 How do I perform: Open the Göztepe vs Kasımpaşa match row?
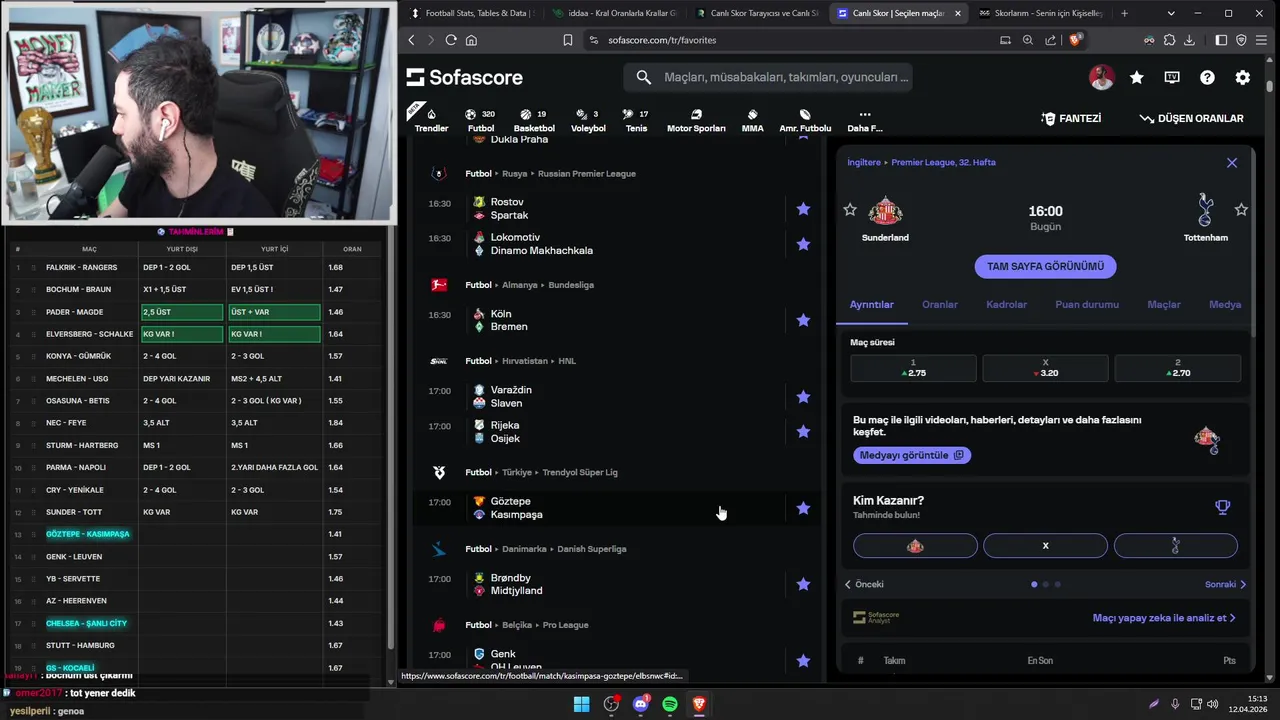(618, 508)
